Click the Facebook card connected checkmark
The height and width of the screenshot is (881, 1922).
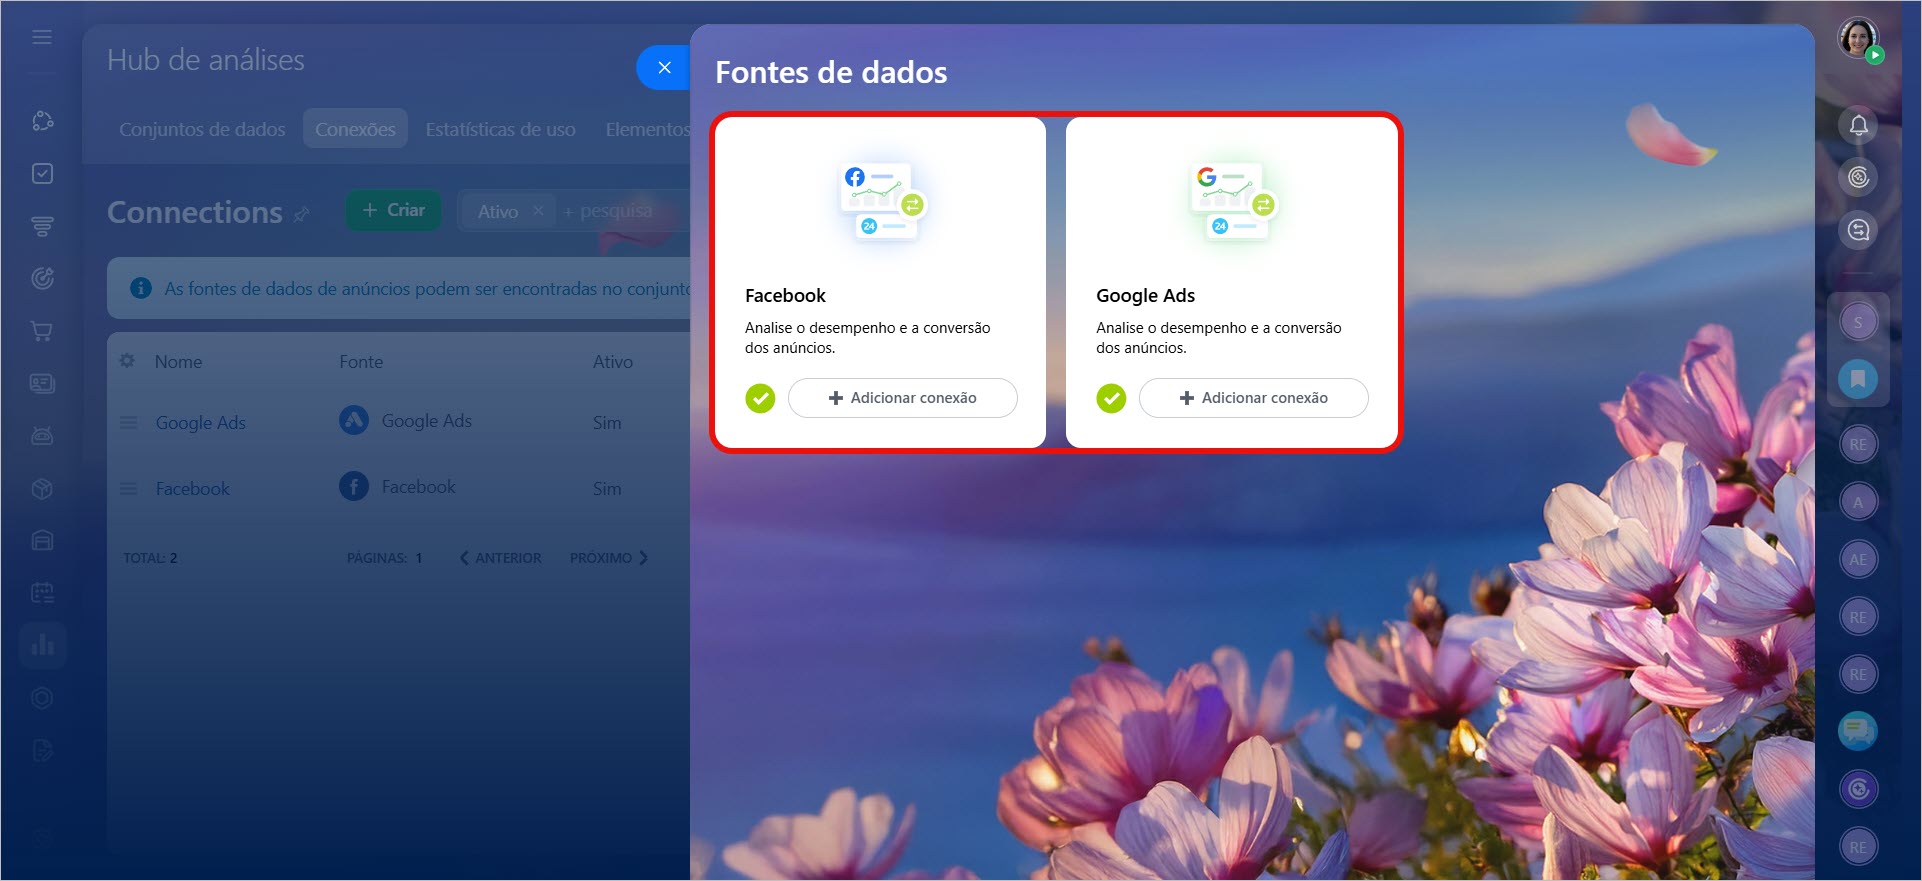coord(760,398)
